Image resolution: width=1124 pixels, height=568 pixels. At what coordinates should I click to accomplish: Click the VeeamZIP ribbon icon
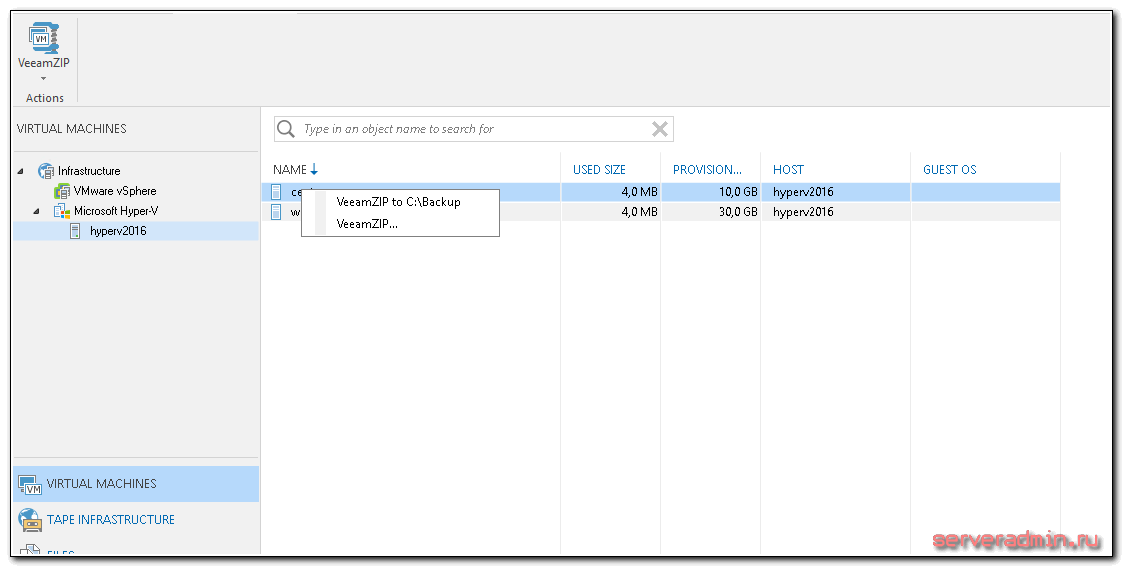tap(43, 38)
